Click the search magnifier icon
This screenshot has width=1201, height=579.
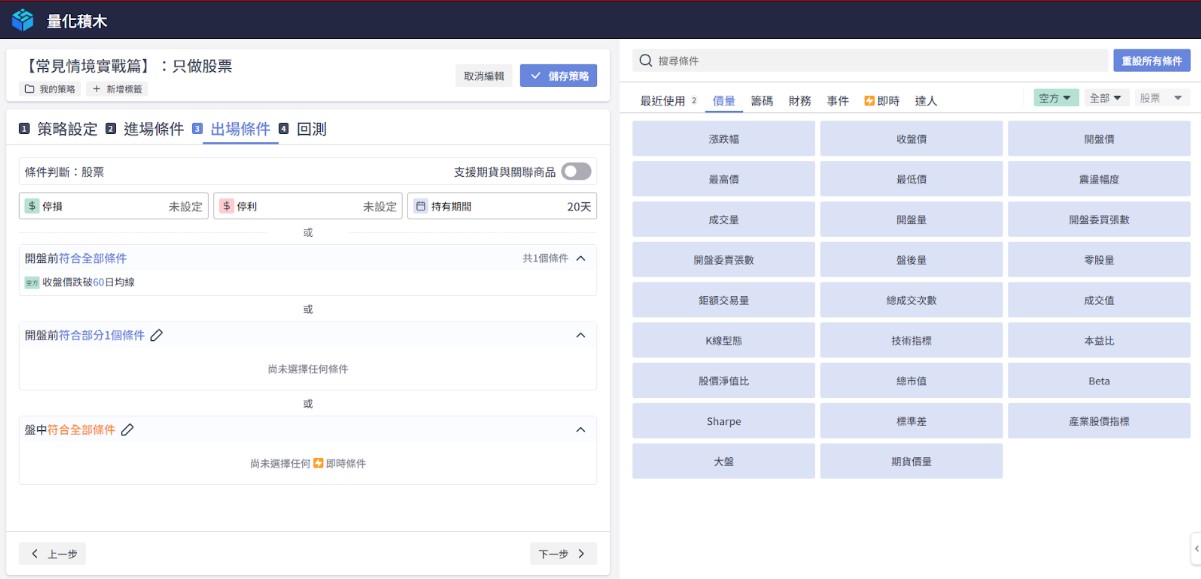[x=646, y=61]
